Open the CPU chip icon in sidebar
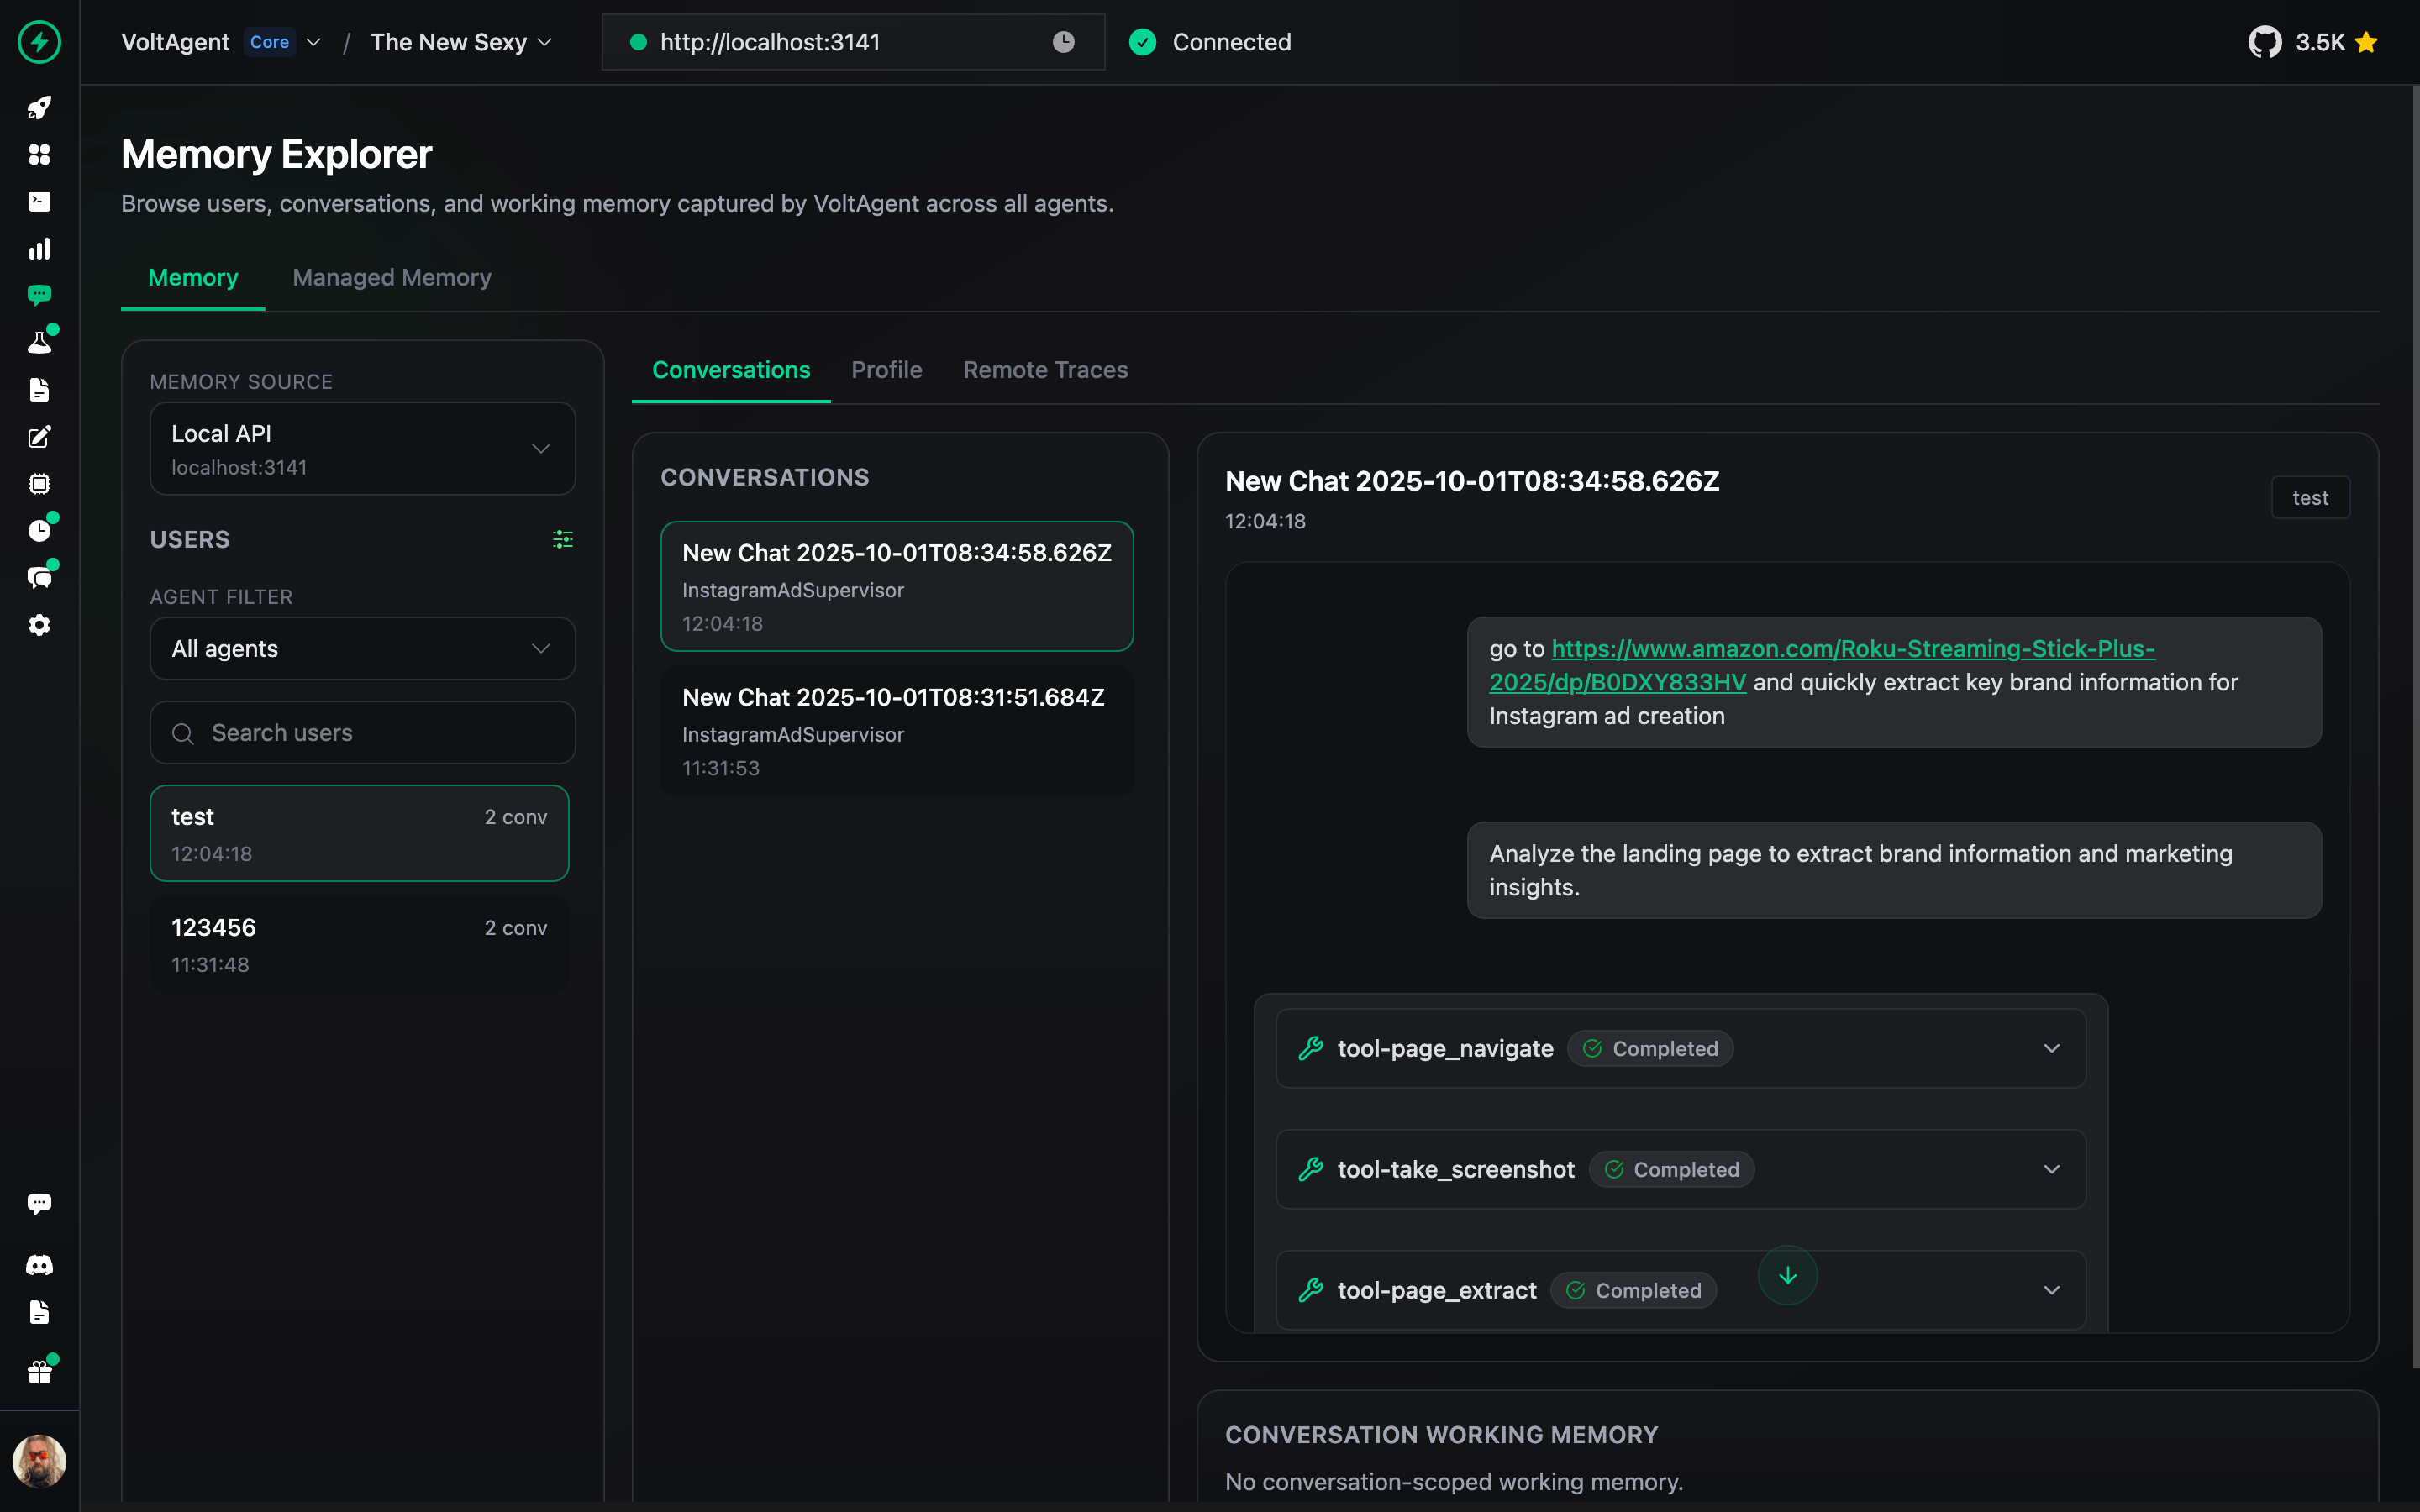2420x1512 pixels. pyautogui.click(x=40, y=484)
